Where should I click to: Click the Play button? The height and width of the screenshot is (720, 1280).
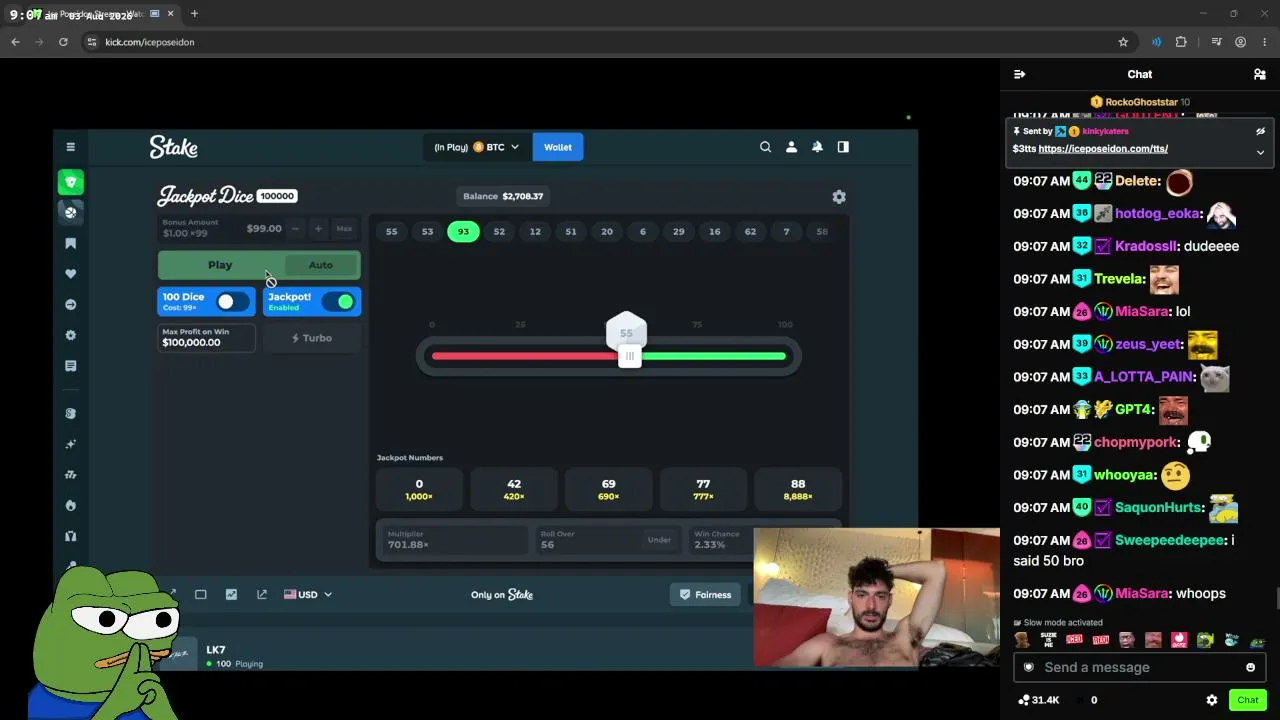click(x=220, y=265)
